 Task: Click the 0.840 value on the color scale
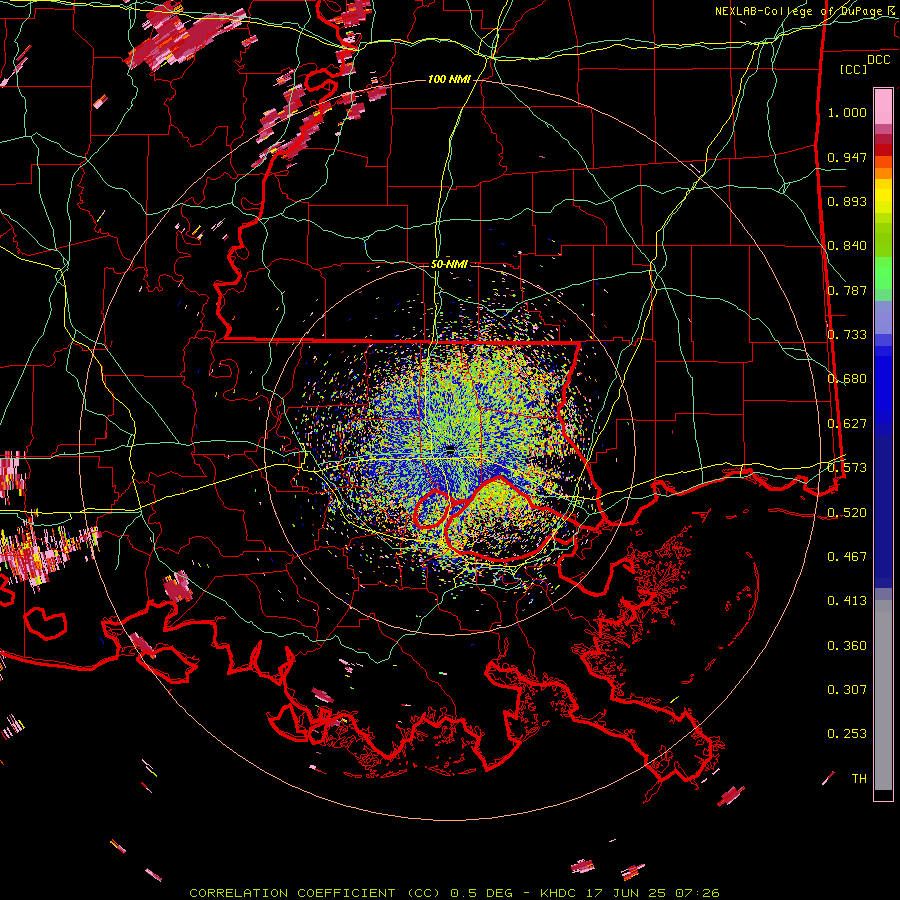click(847, 246)
